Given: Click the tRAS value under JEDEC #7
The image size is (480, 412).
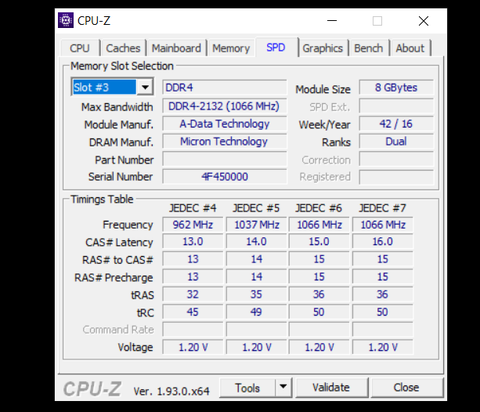Looking at the screenshot, I should pos(383,294).
